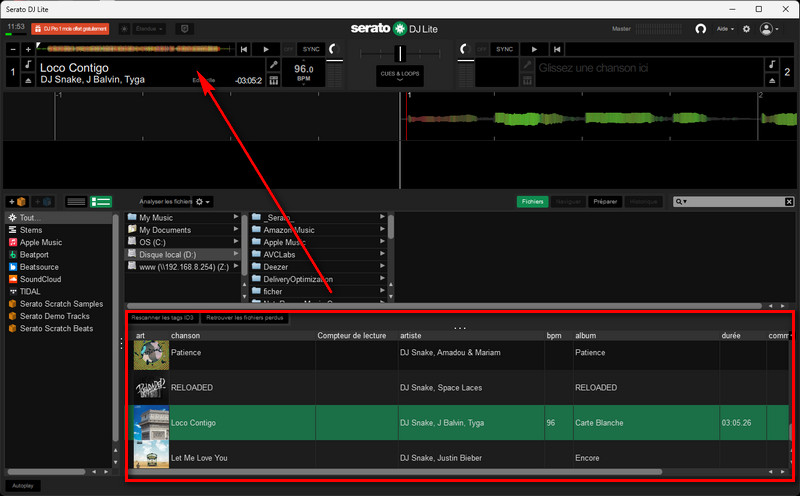Jump to start of deck 1 track
This screenshot has height=496, width=800.
(244, 49)
